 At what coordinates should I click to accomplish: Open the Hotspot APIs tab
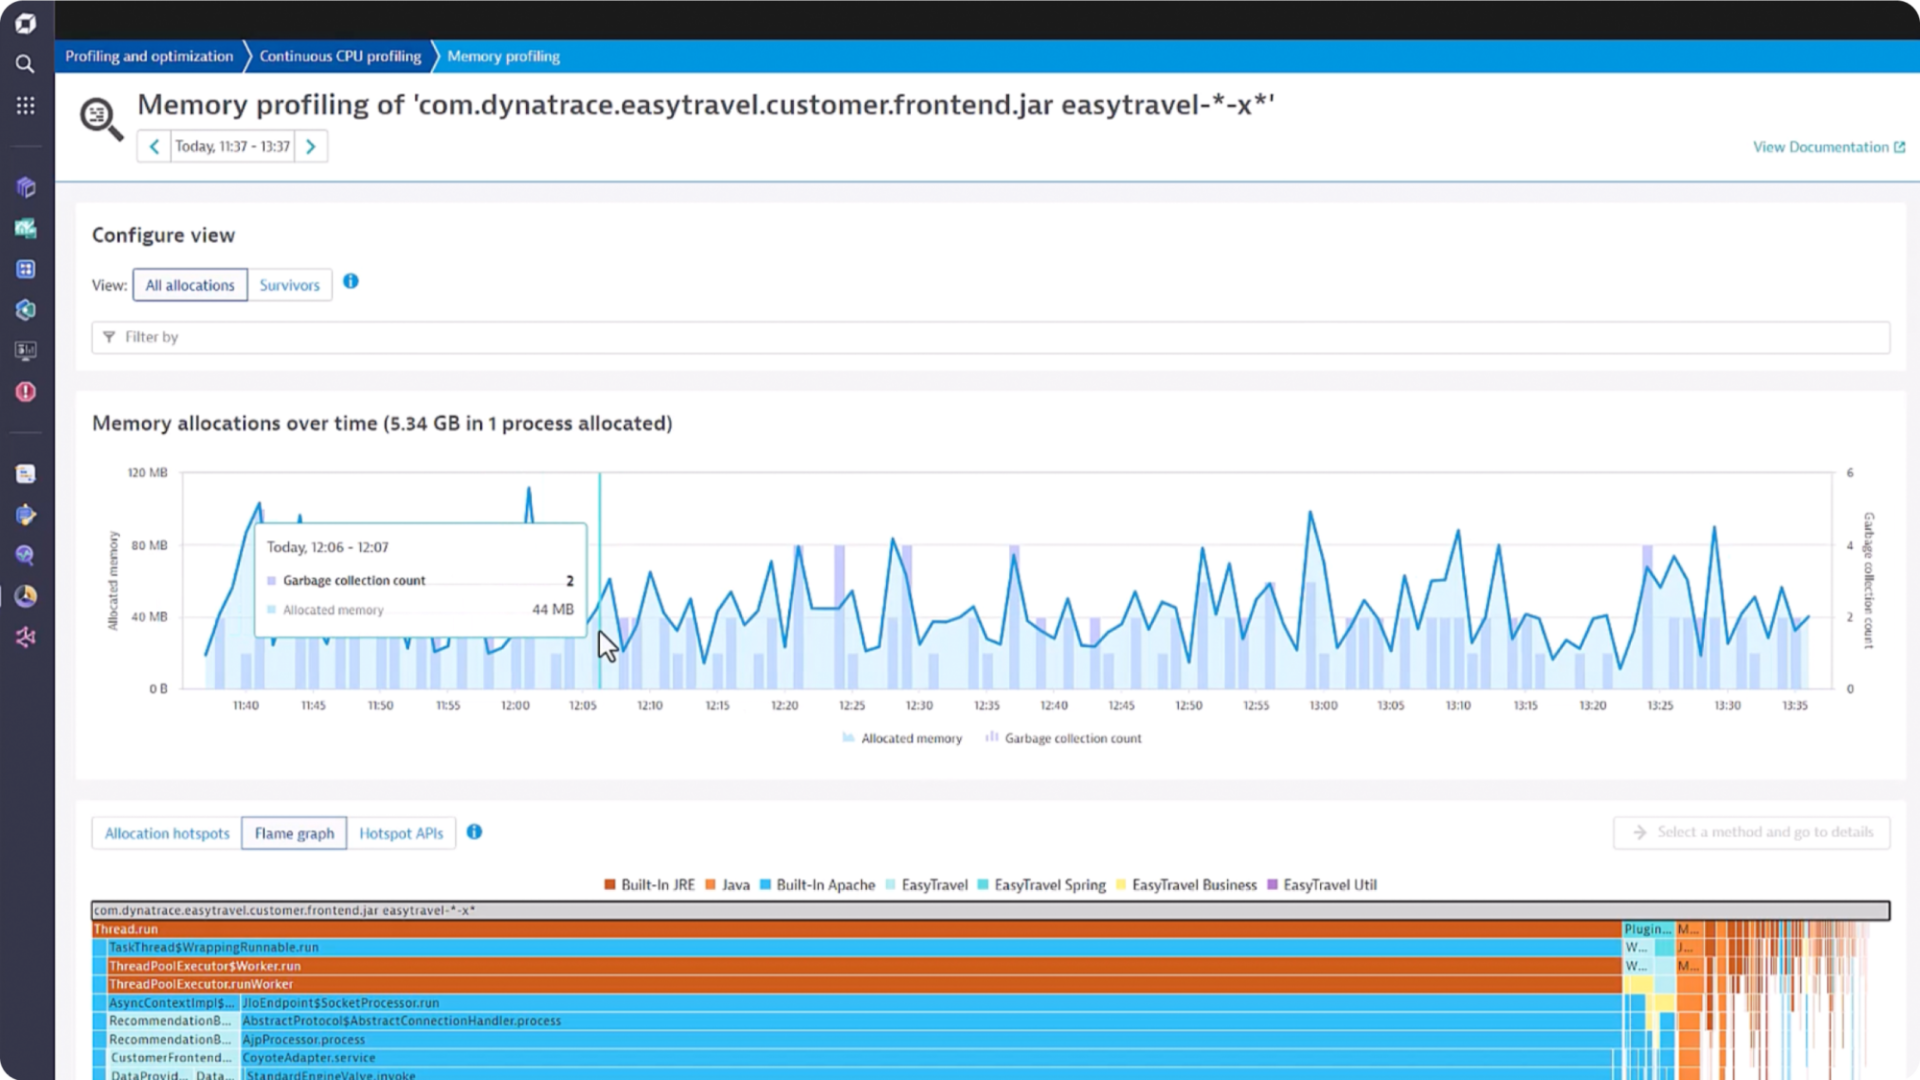[401, 833]
